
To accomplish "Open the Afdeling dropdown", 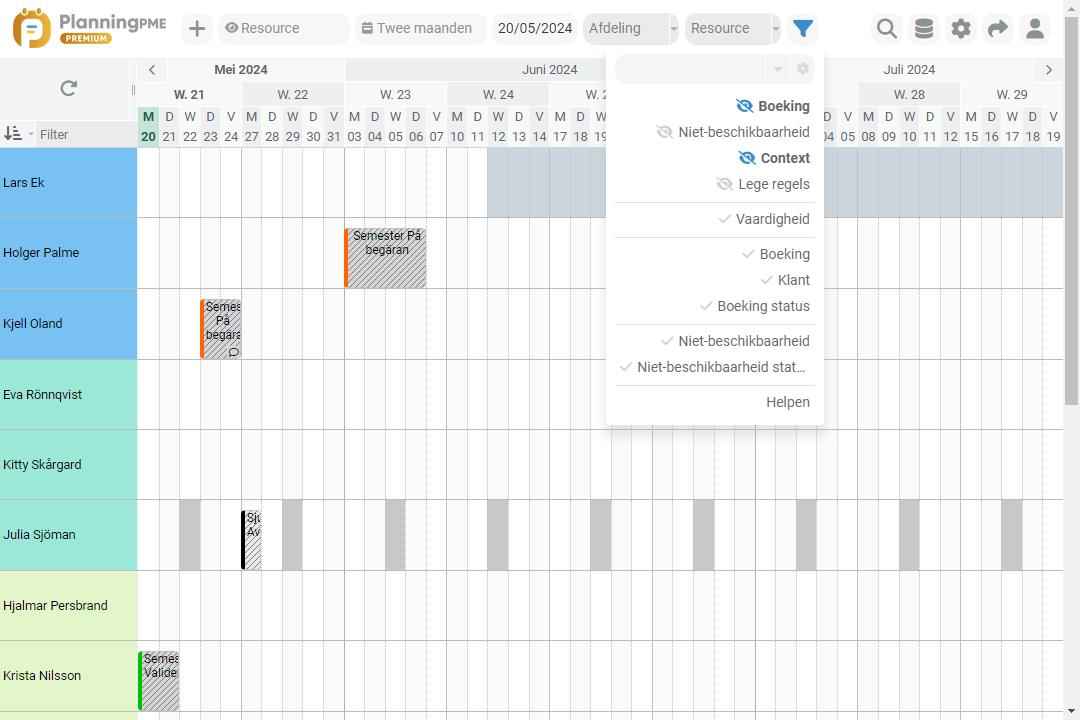I will pyautogui.click(x=631, y=28).
